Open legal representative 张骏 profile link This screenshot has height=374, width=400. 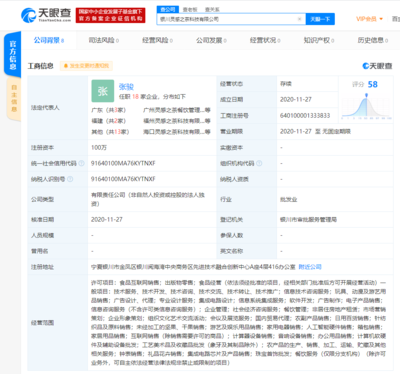[126, 87]
